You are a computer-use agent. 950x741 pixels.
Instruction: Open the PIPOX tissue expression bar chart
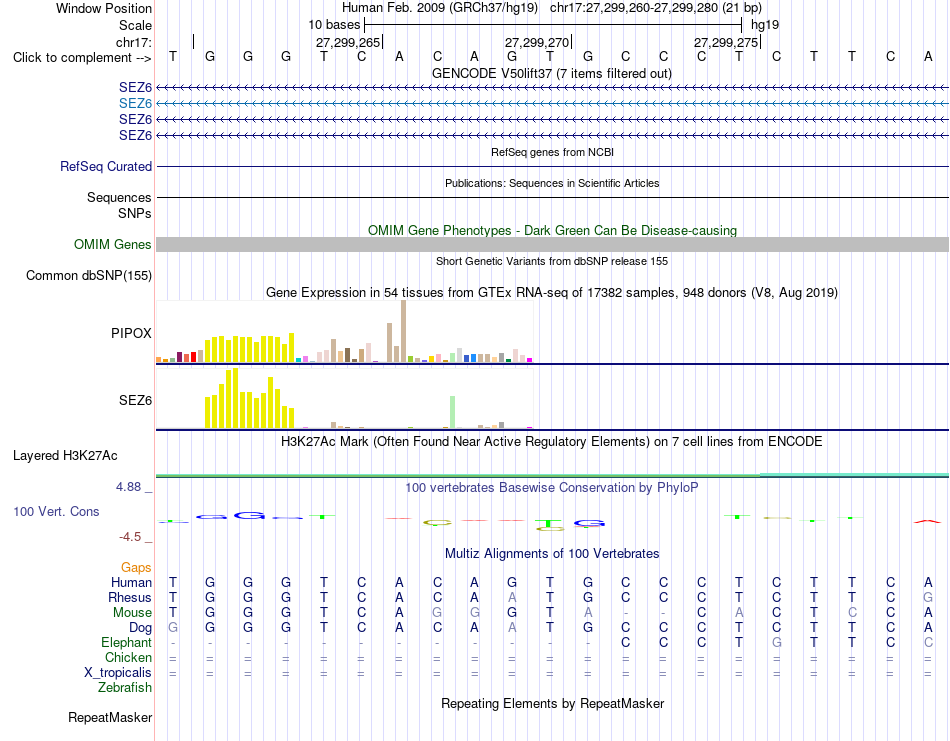[344, 332]
